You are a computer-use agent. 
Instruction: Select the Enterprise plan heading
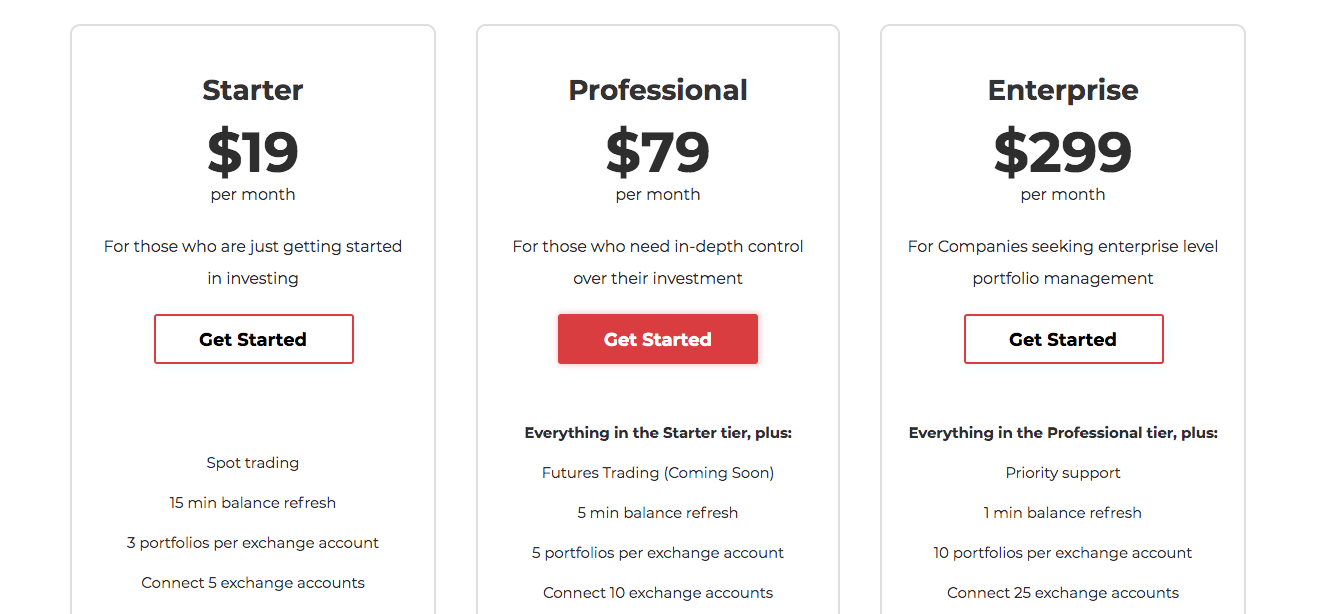pyautogui.click(x=1063, y=90)
